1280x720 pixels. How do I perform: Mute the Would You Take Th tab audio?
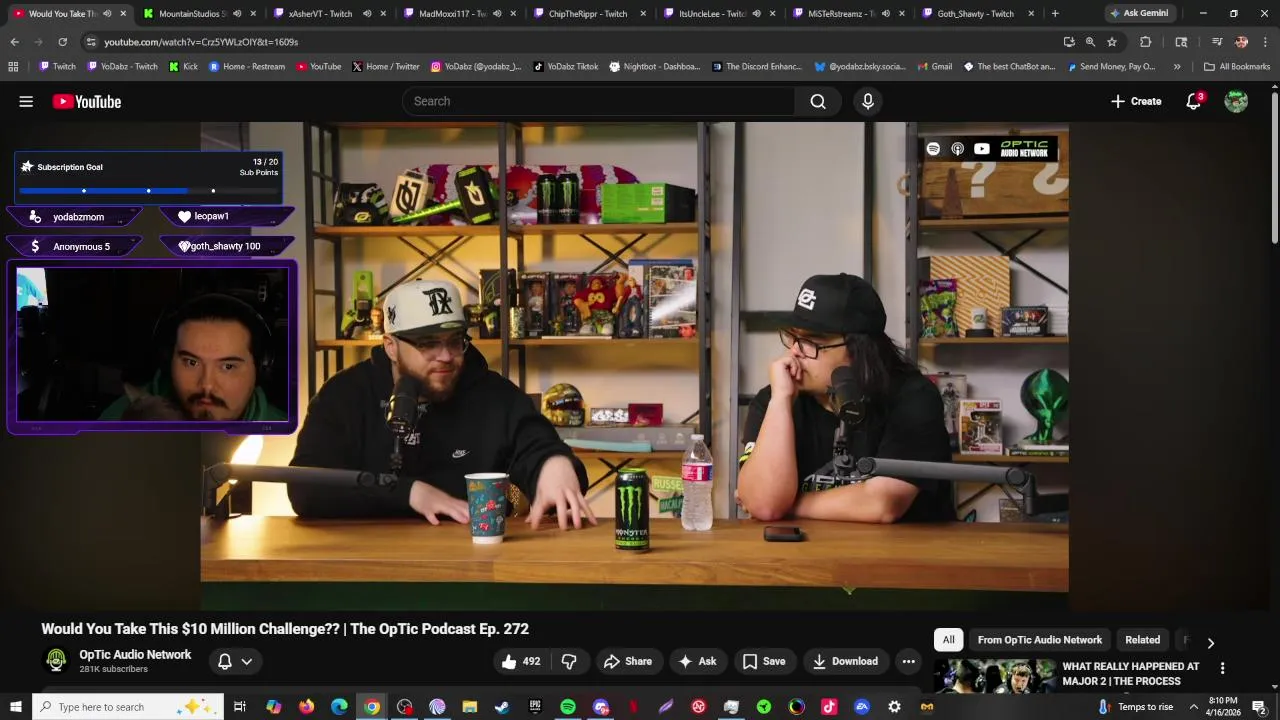point(107,14)
